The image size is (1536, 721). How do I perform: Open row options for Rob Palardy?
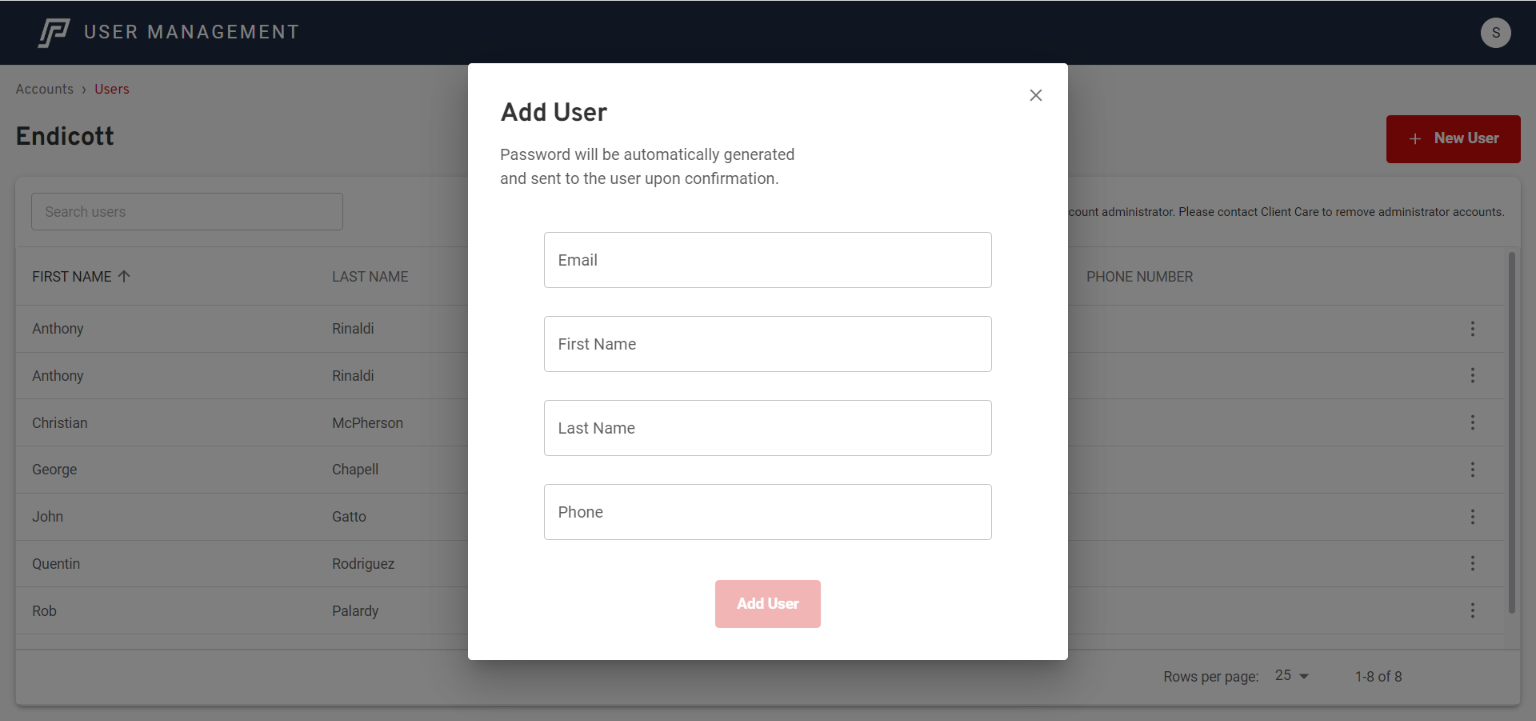(1472, 611)
